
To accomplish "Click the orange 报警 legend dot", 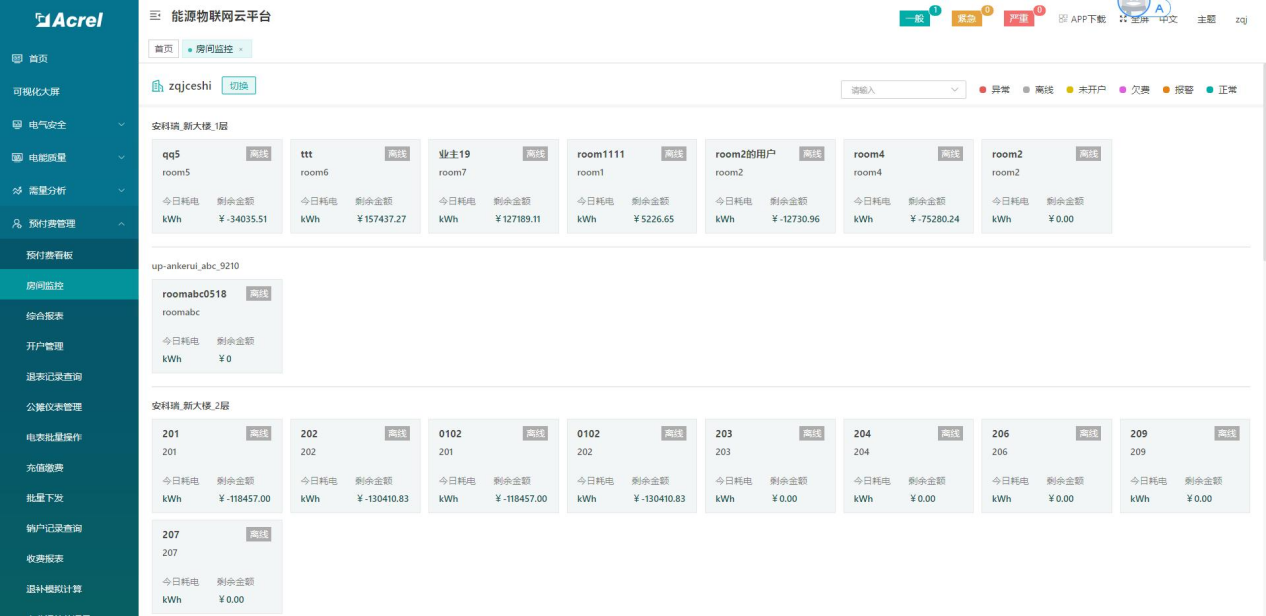I will tap(1166, 90).
